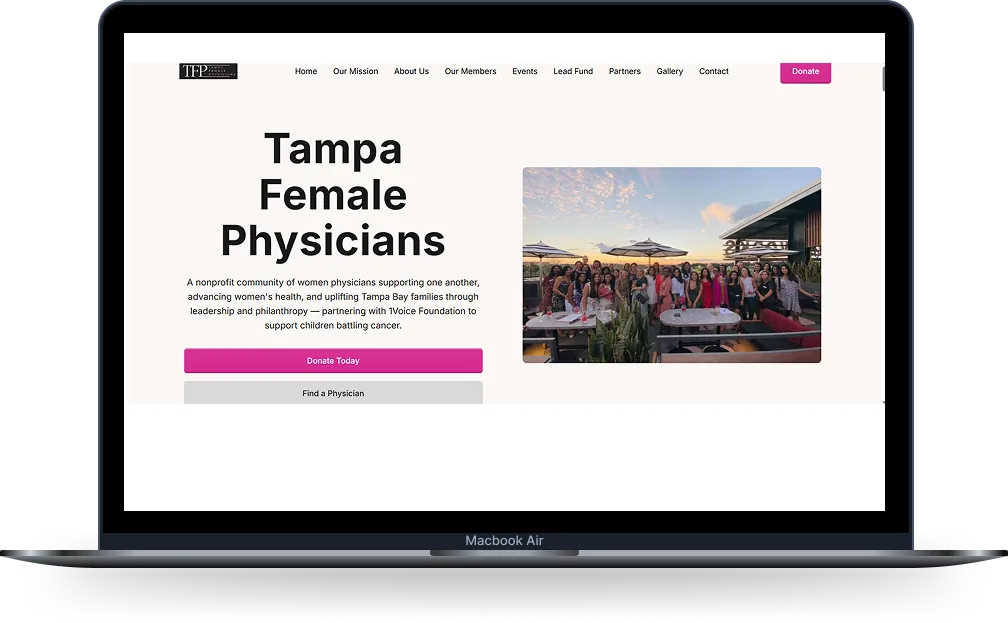Click the nonprofit community description paragraph
1008x623 pixels.
click(333, 303)
